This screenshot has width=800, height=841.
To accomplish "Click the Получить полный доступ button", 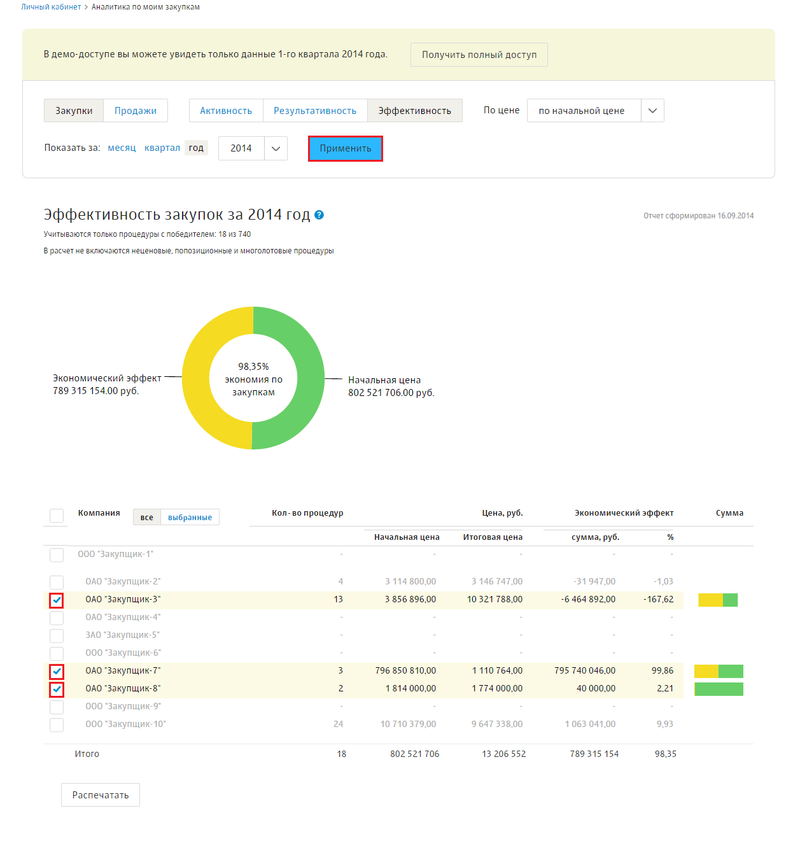I will [x=479, y=54].
